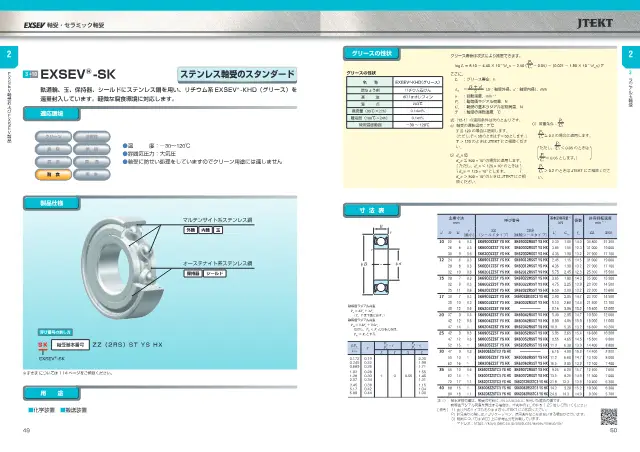Click the orange highlighted "腐食" environment pill
The width and height of the screenshot is (640, 452).
coord(53,175)
